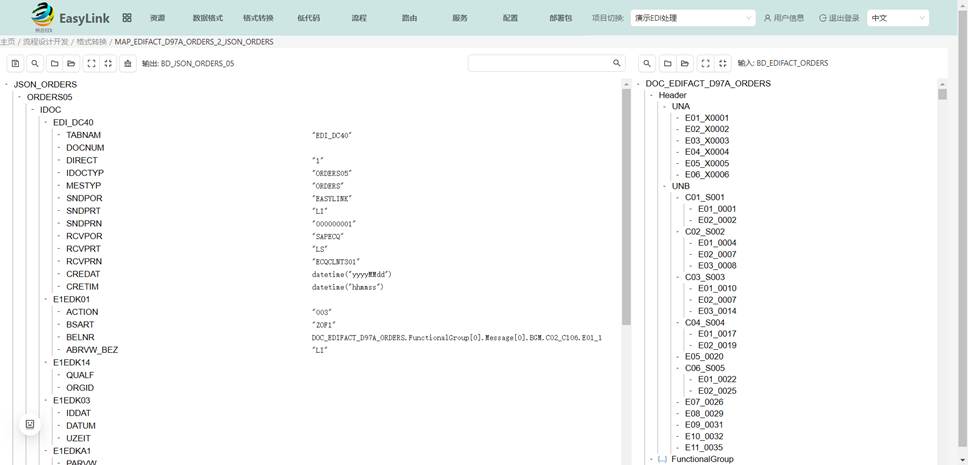This screenshot has height=465, width=968.
Task: Open the 中文 language dropdown
Action: [x=897, y=18]
